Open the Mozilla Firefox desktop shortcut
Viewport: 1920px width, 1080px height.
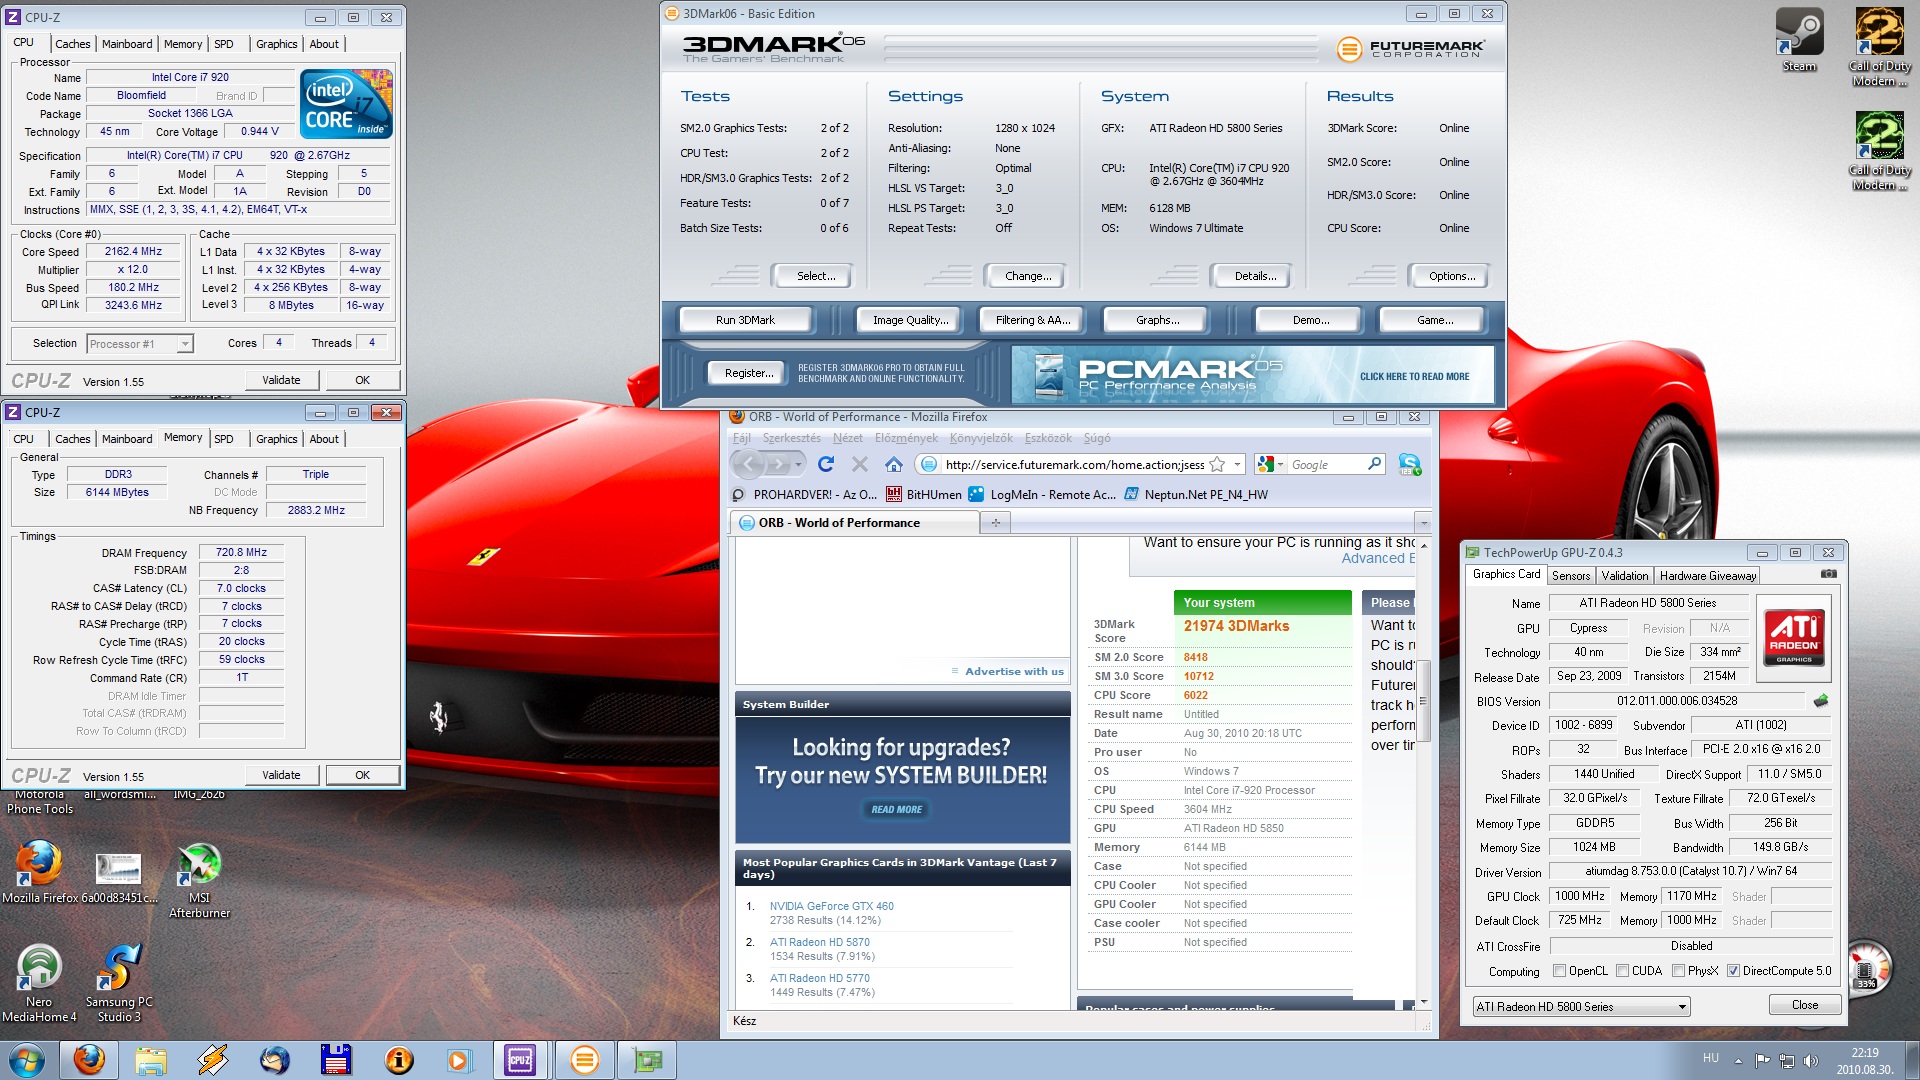(39, 871)
